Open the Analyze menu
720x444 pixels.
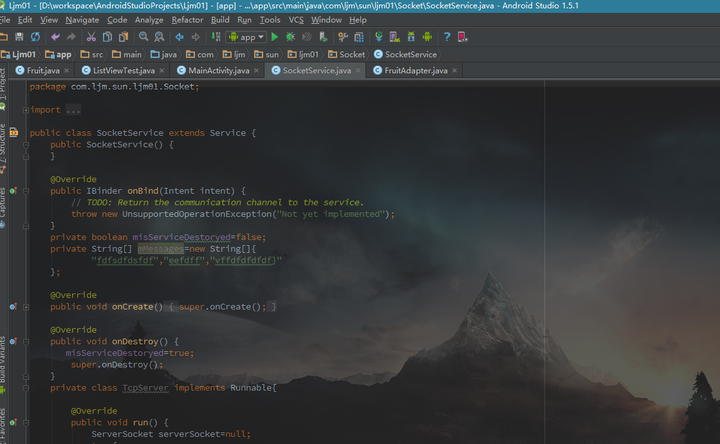point(149,20)
